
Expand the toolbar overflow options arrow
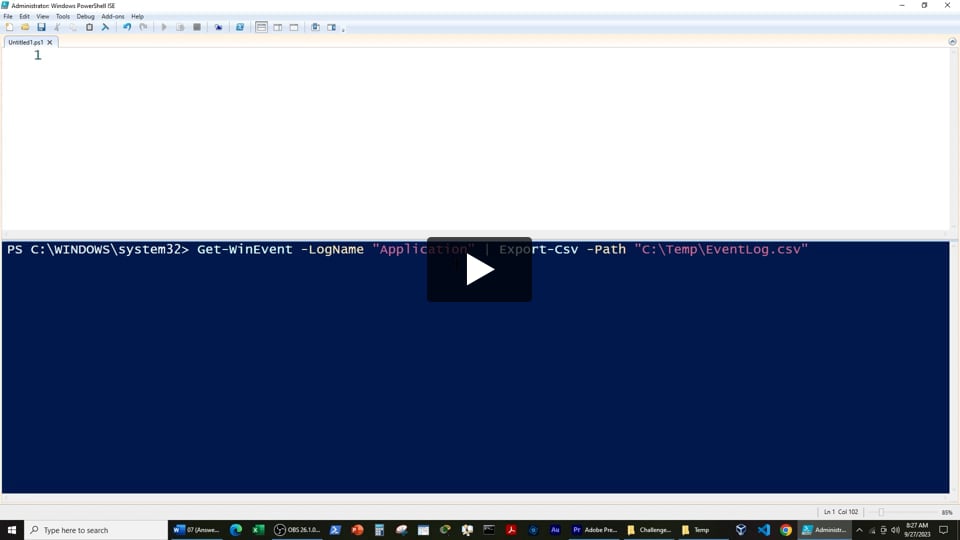[x=344, y=29]
